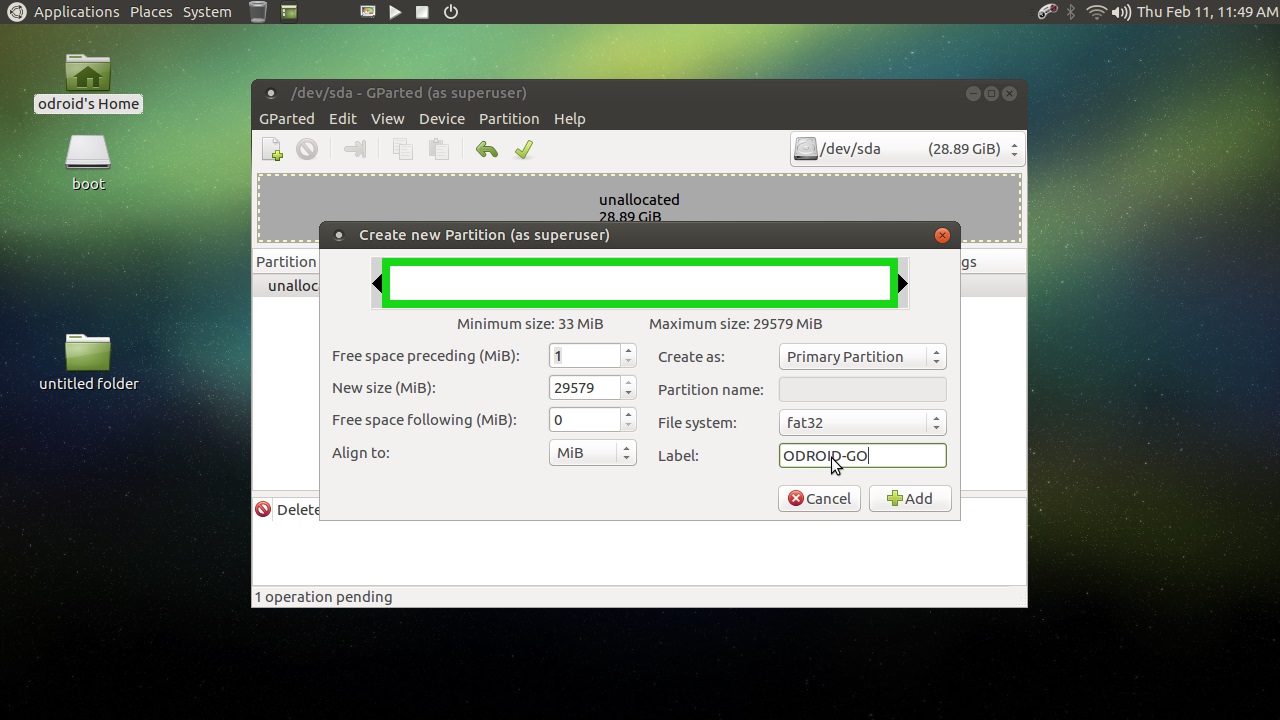
Task: Click the power icon in top panel
Action: coord(451,12)
